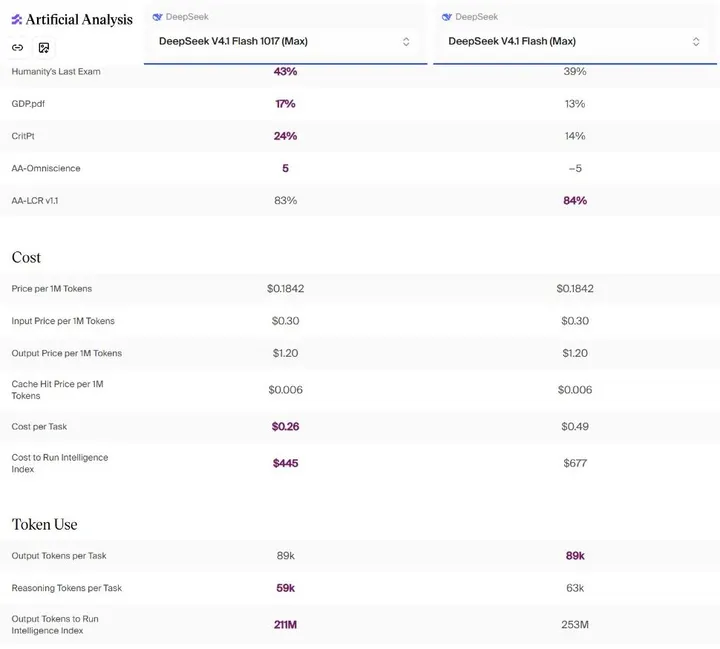Click the $677 cost value
This screenshot has width=720, height=649.
[575, 463]
